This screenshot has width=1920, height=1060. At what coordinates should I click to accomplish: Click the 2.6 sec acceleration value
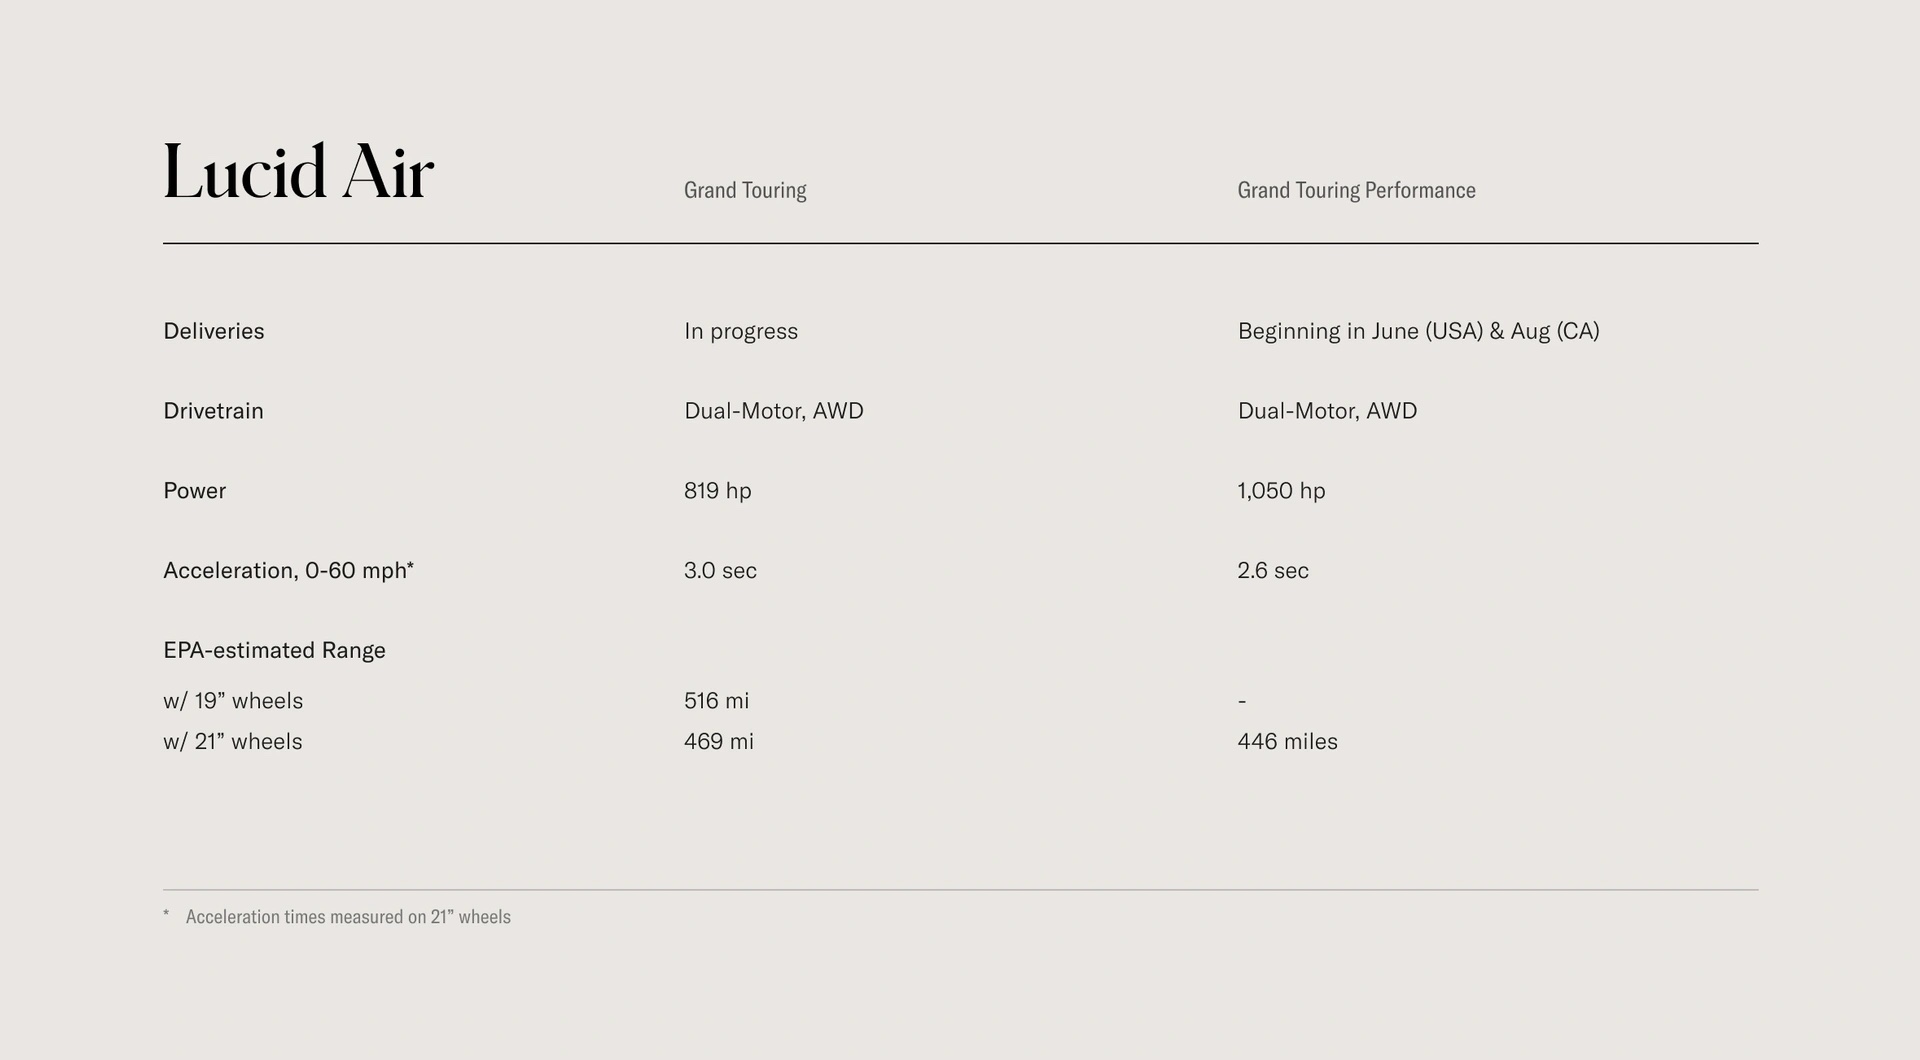[x=1273, y=571]
